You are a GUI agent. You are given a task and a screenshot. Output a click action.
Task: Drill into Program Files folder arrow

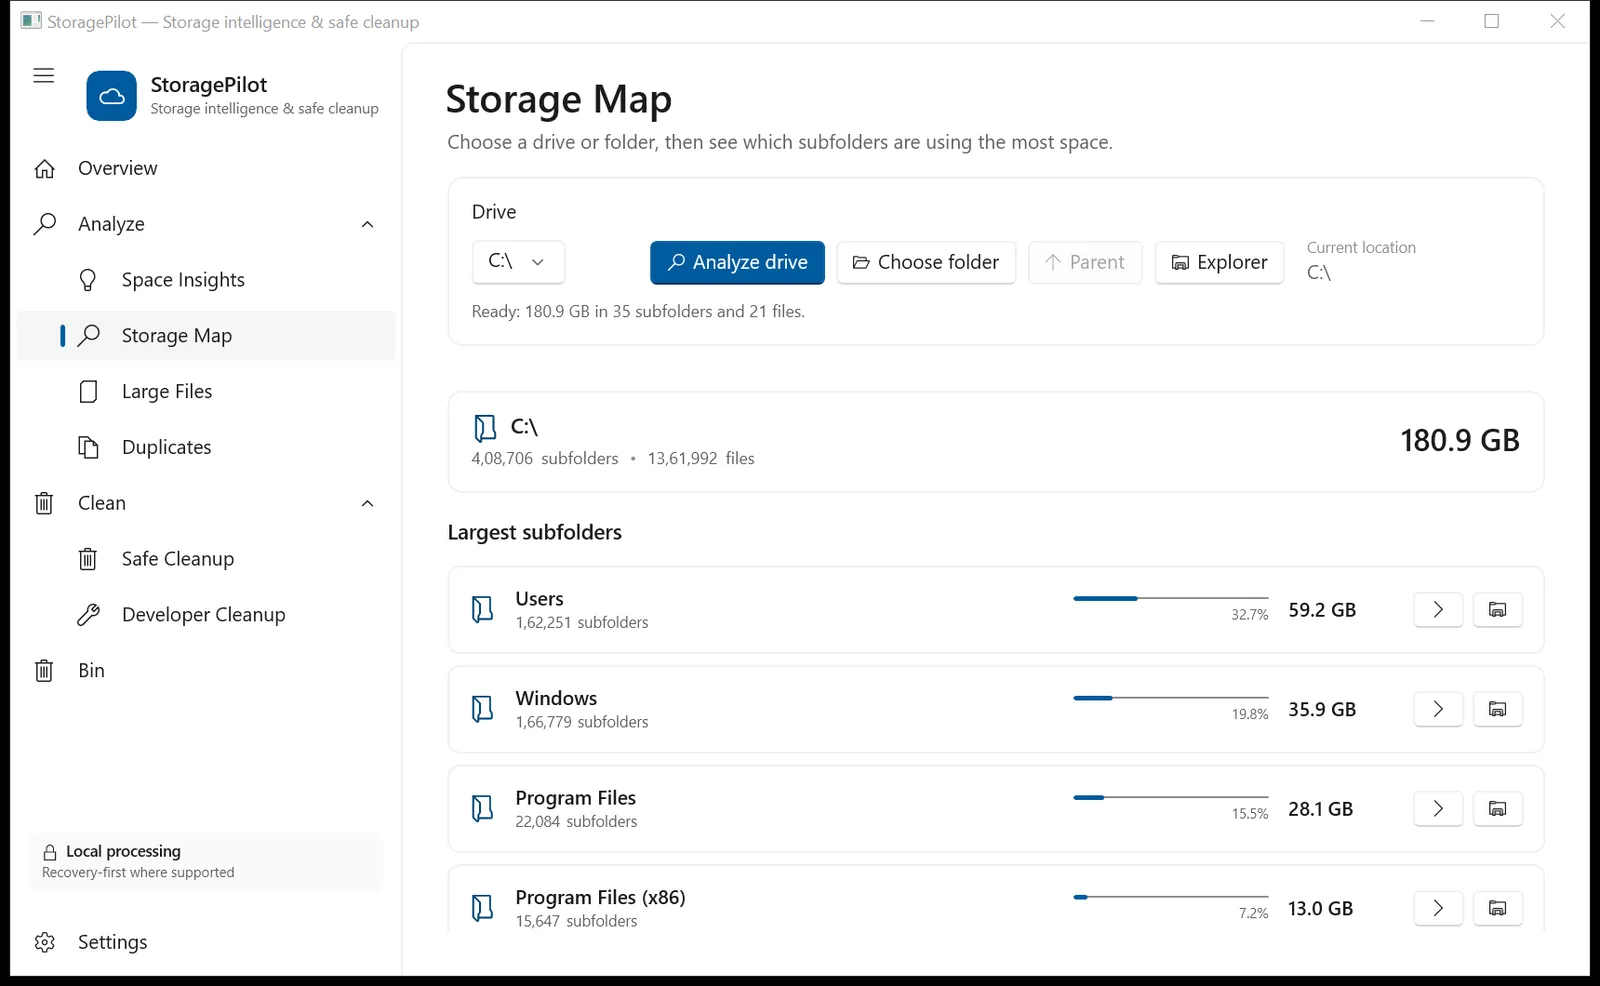(x=1438, y=809)
